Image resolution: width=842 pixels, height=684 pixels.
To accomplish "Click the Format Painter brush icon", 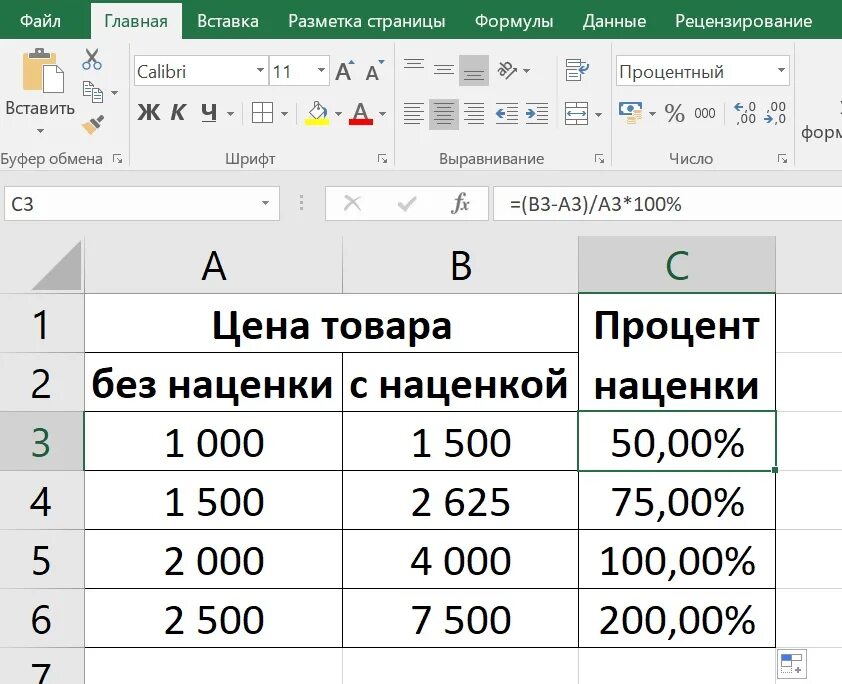I will pyautogui.click(x=93, y=125).
